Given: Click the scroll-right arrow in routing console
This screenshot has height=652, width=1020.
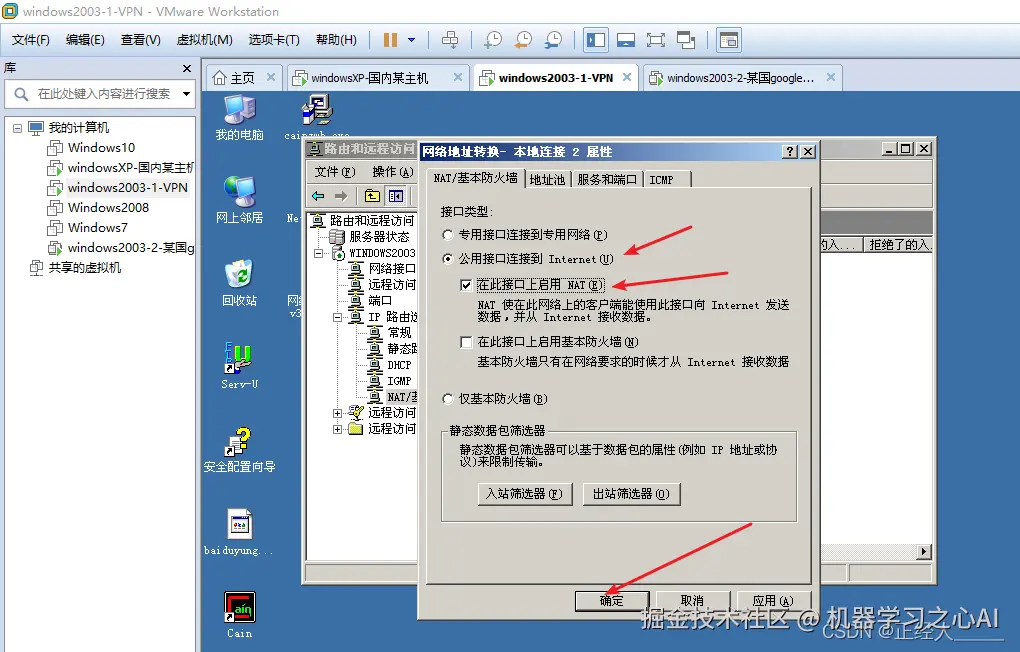Looking at the screenshot, I should pyautogui.click(x=924, y=552).
